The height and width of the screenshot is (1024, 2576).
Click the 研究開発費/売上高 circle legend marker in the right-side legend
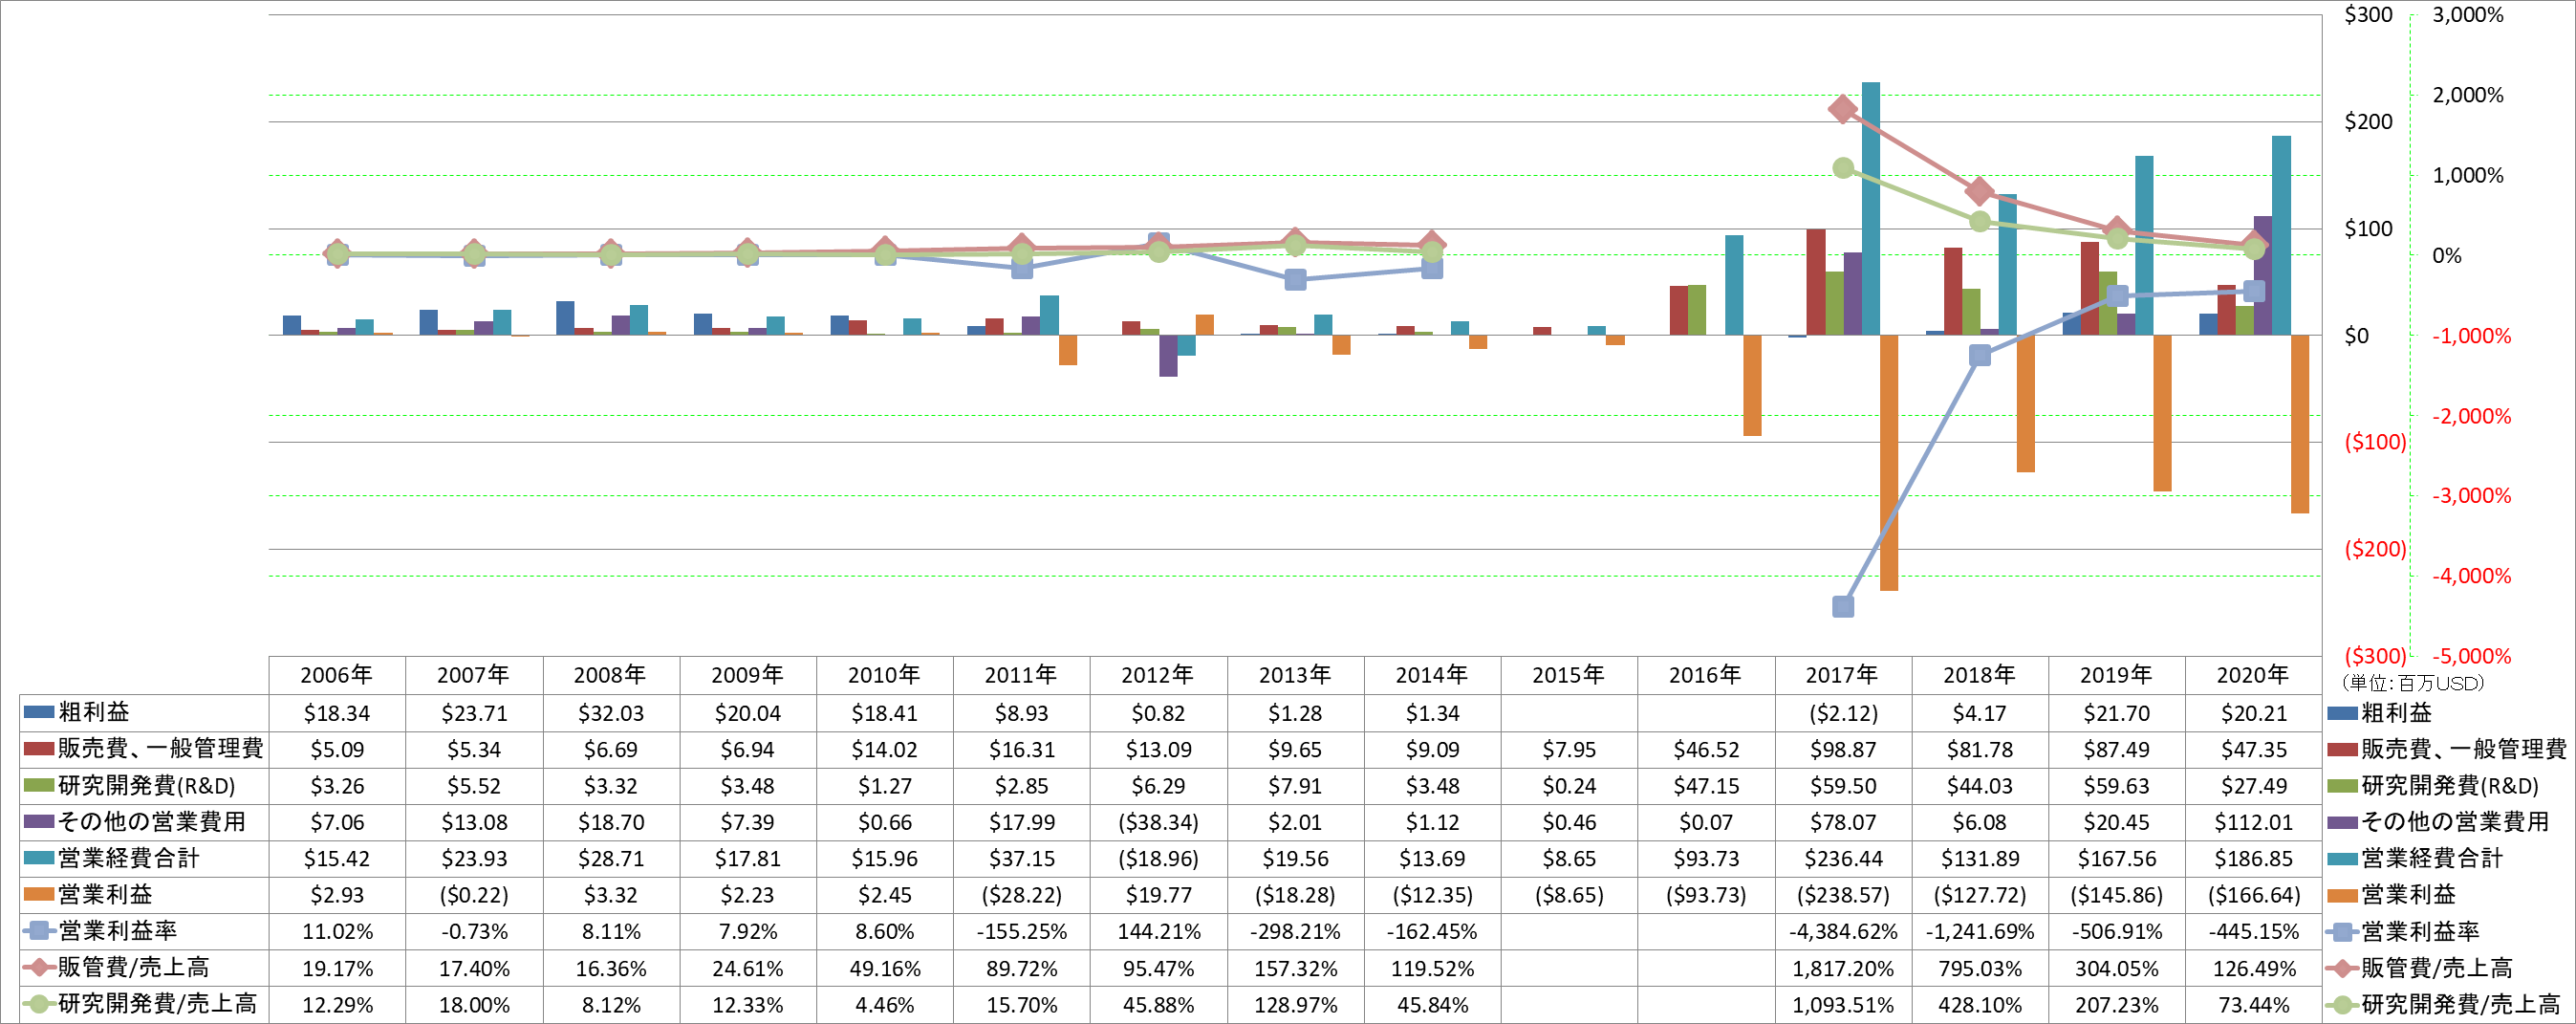[2343, 1004]
